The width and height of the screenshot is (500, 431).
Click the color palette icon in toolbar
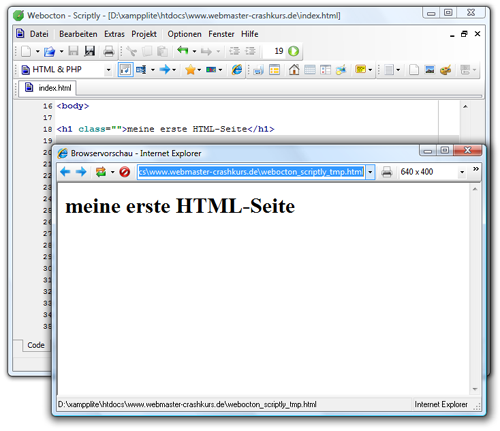tap(445, 70)
